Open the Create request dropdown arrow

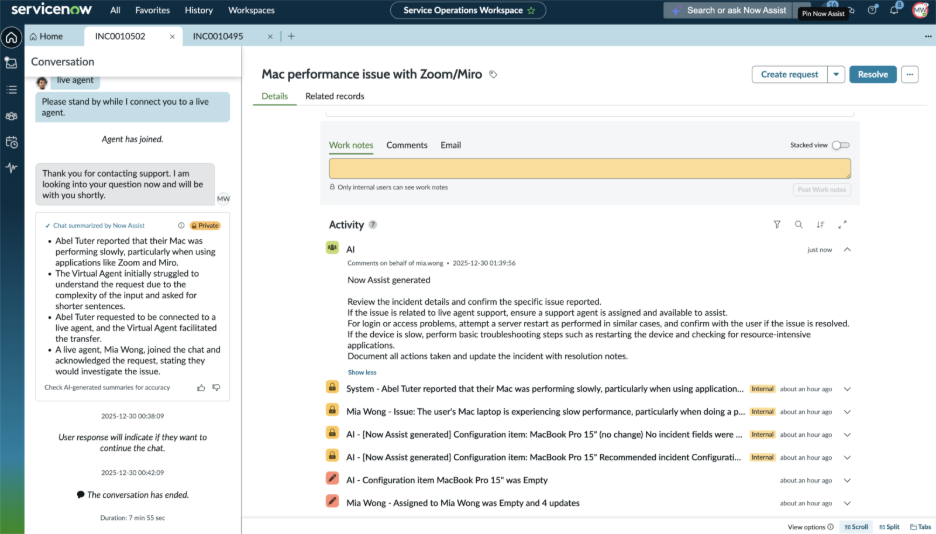(836, 75)
